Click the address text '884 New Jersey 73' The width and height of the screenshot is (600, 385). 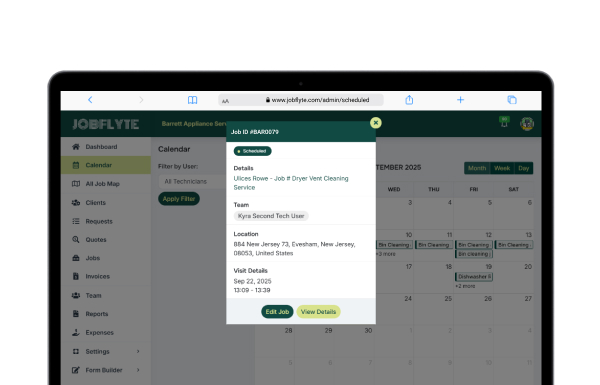click(261, 244)
